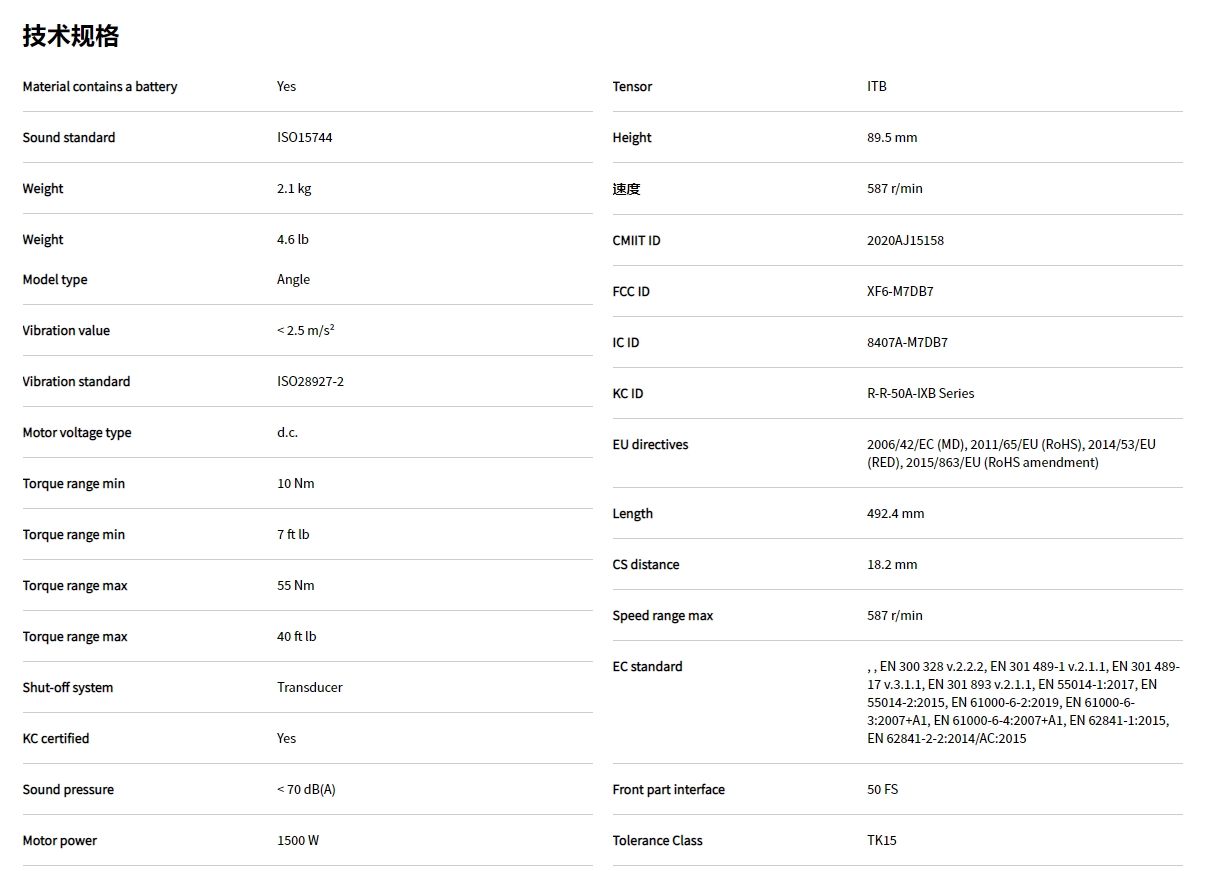Click the 2.1 kg weight value
The width and height of the screenshot is (1210, 871).
tap(294, 189)
